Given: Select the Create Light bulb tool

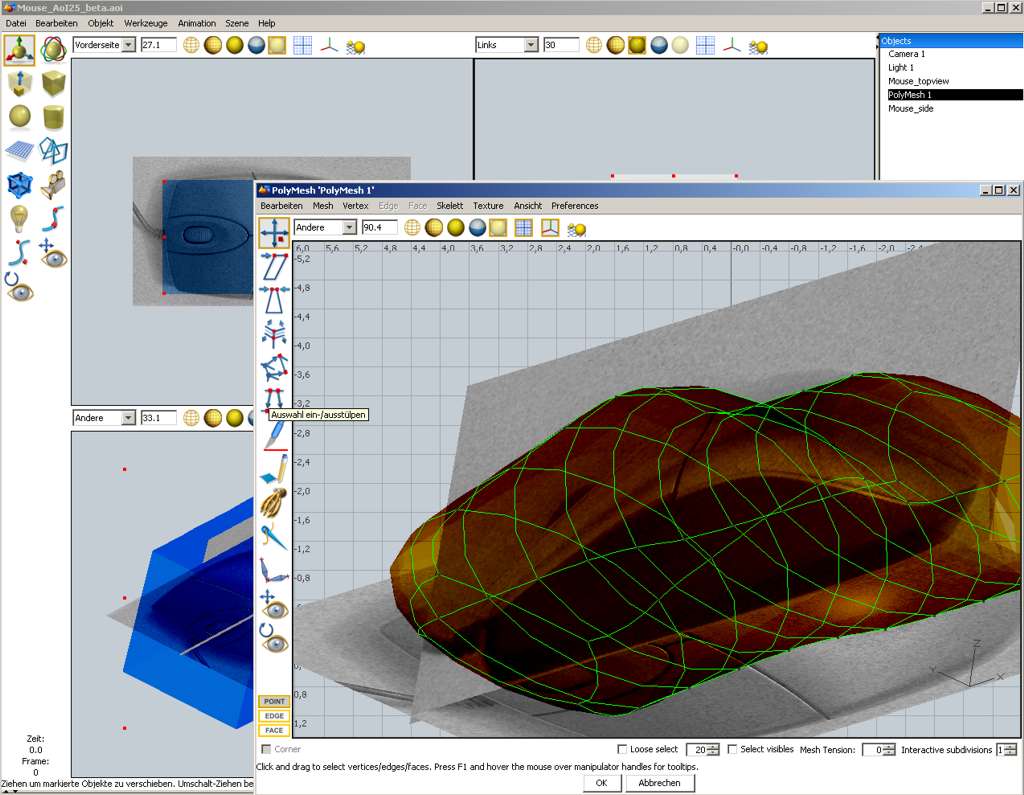Looking at the screenshot, I should point(20,219).
